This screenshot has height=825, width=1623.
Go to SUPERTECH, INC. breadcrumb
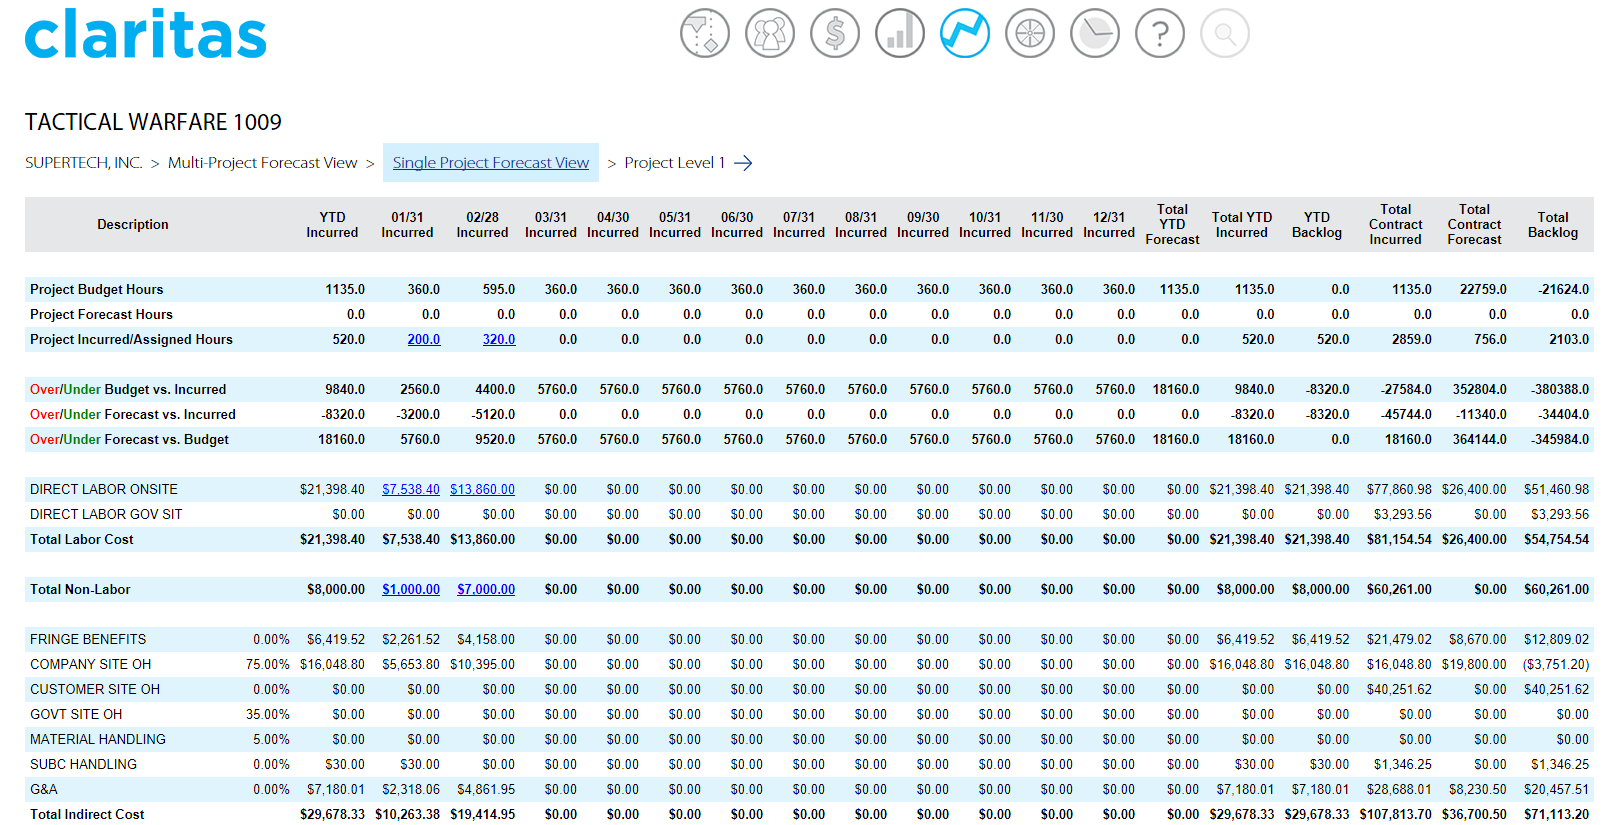tap(84, 163)
